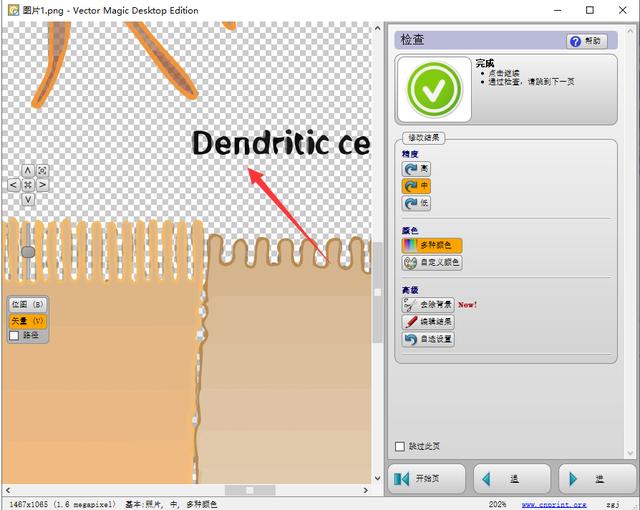Click the Vector Magic app icon in title bar
Screen dimensions: 640x510
coord(13,10)
